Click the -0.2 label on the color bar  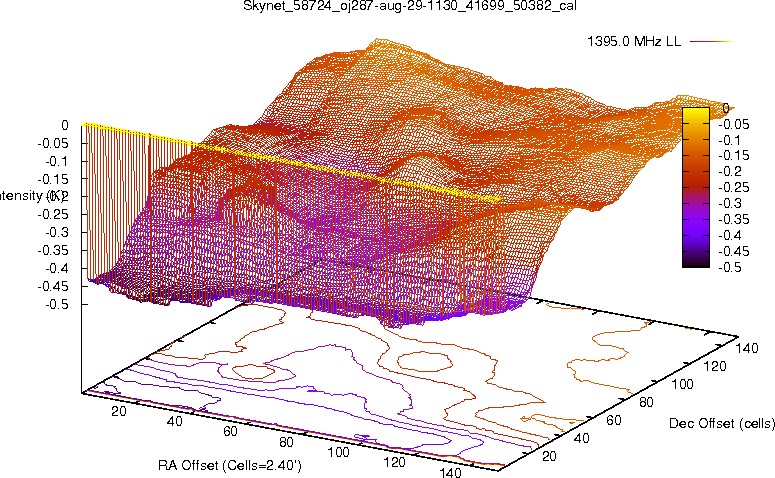(x=730, y=172)
